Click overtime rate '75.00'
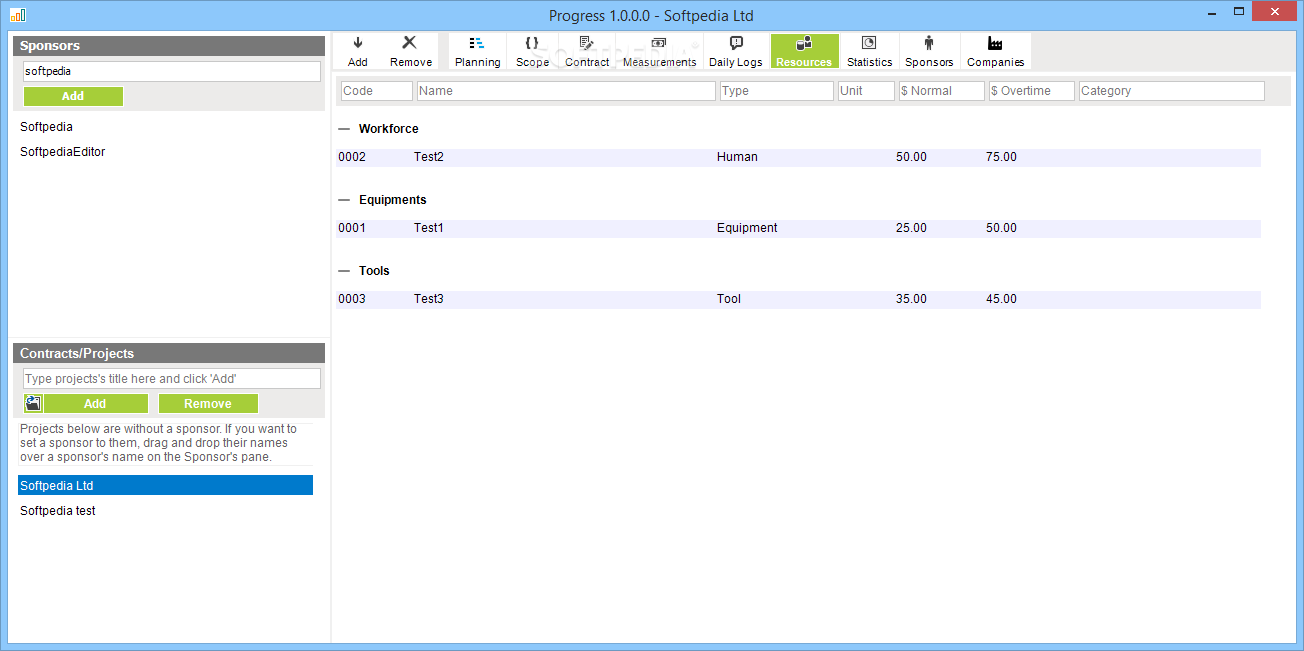Viewport: 1304px width, 651px height. [1001, 157]
